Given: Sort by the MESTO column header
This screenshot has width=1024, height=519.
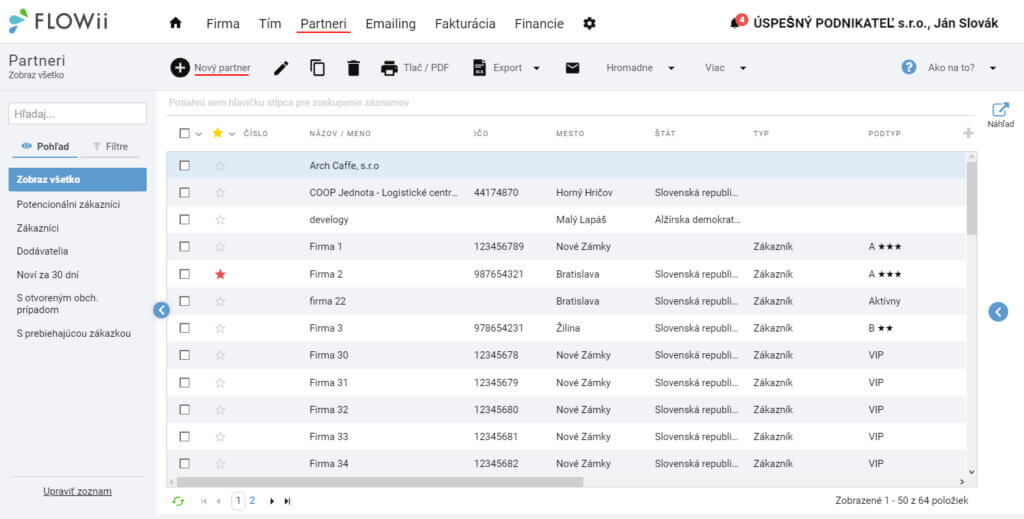Looking at the screenshot, I should click(x=570, y=134).
